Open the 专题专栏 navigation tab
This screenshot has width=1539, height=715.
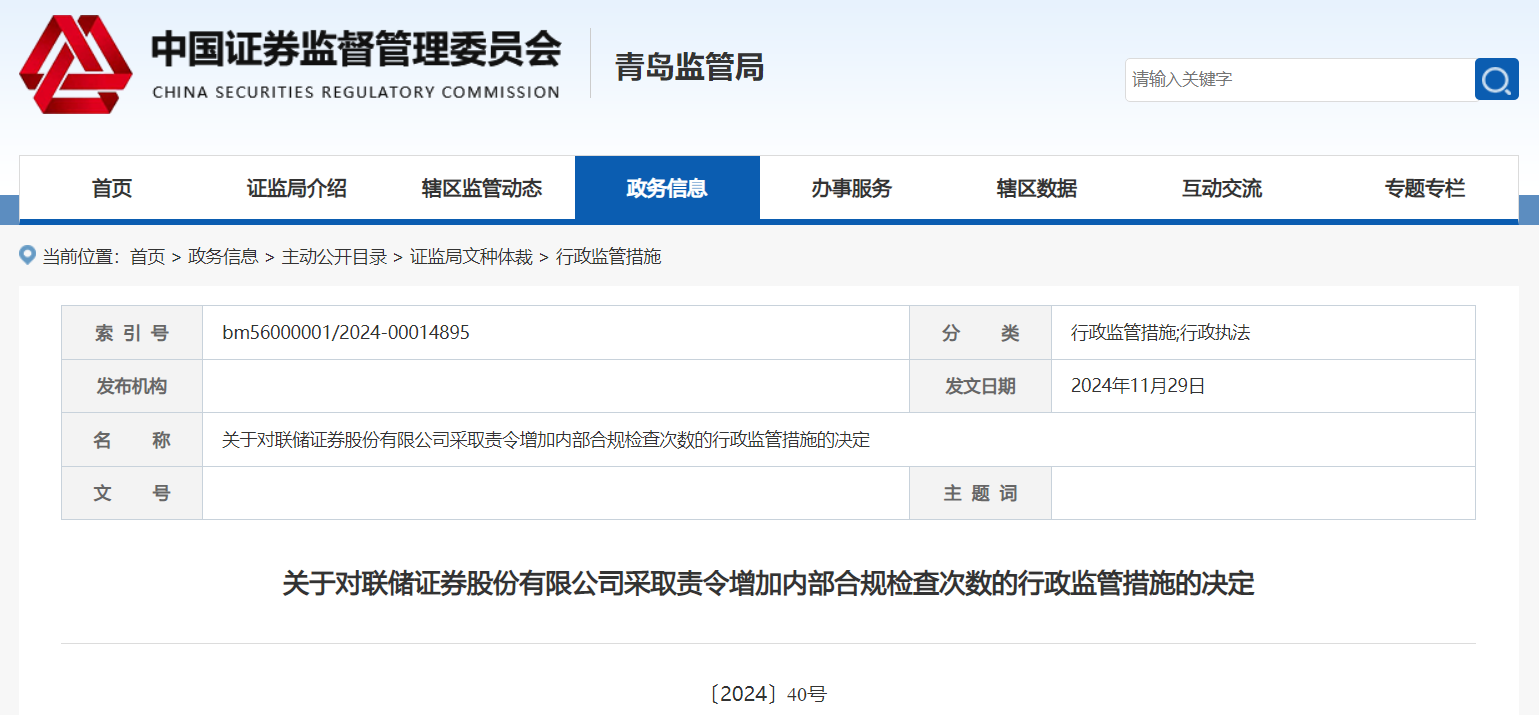click(x=1425, y=188)
